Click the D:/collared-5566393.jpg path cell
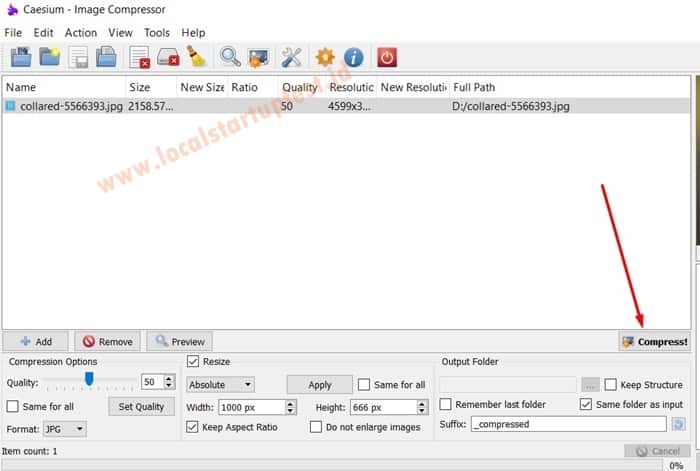This screenshot has height=471, width=700. (511, 106)
